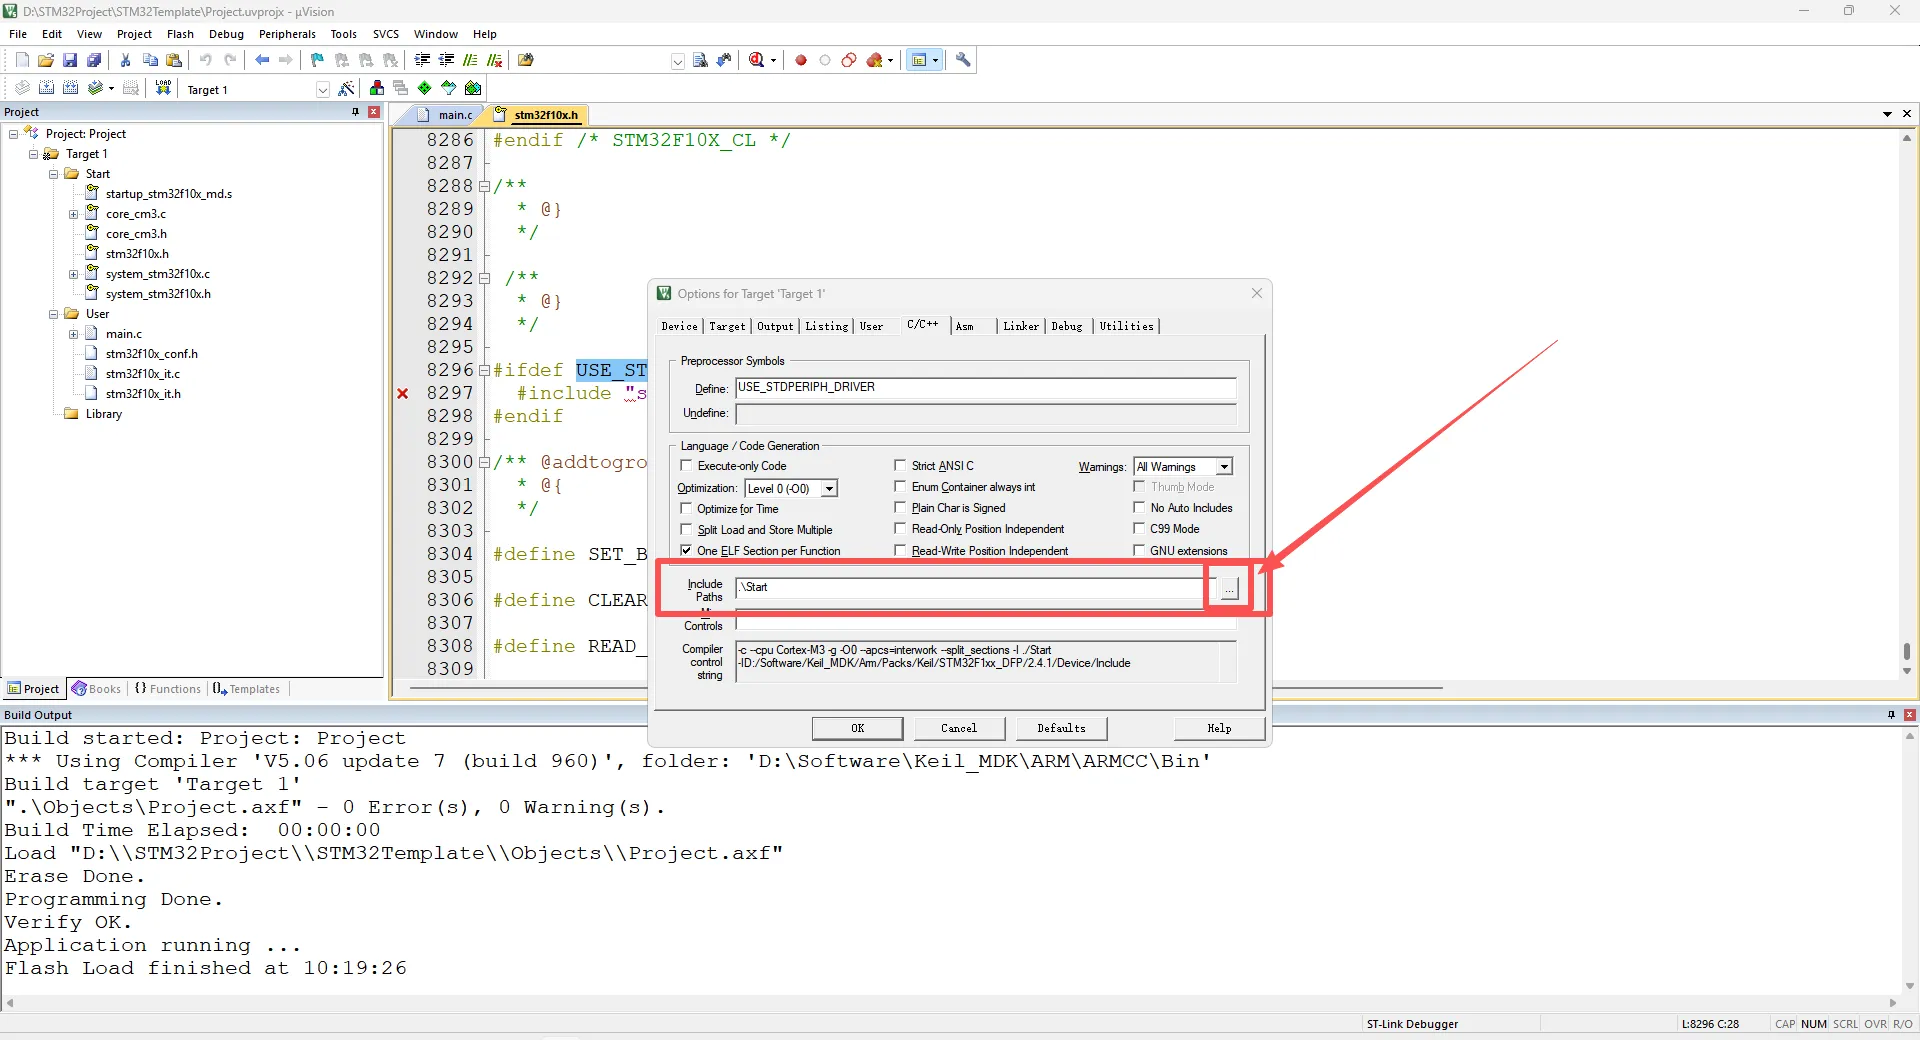Start debug session with magnifier icon
1920x1040 pixels.
pos(757,60)
